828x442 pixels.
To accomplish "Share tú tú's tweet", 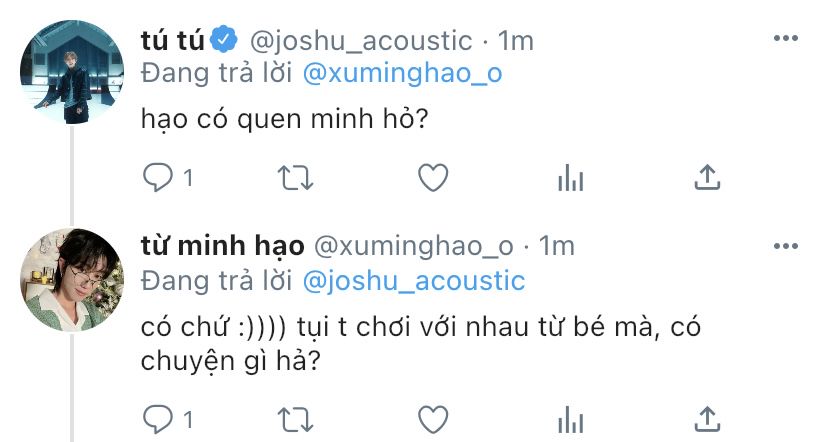I will pyautogui.click(x=707, y=177).
